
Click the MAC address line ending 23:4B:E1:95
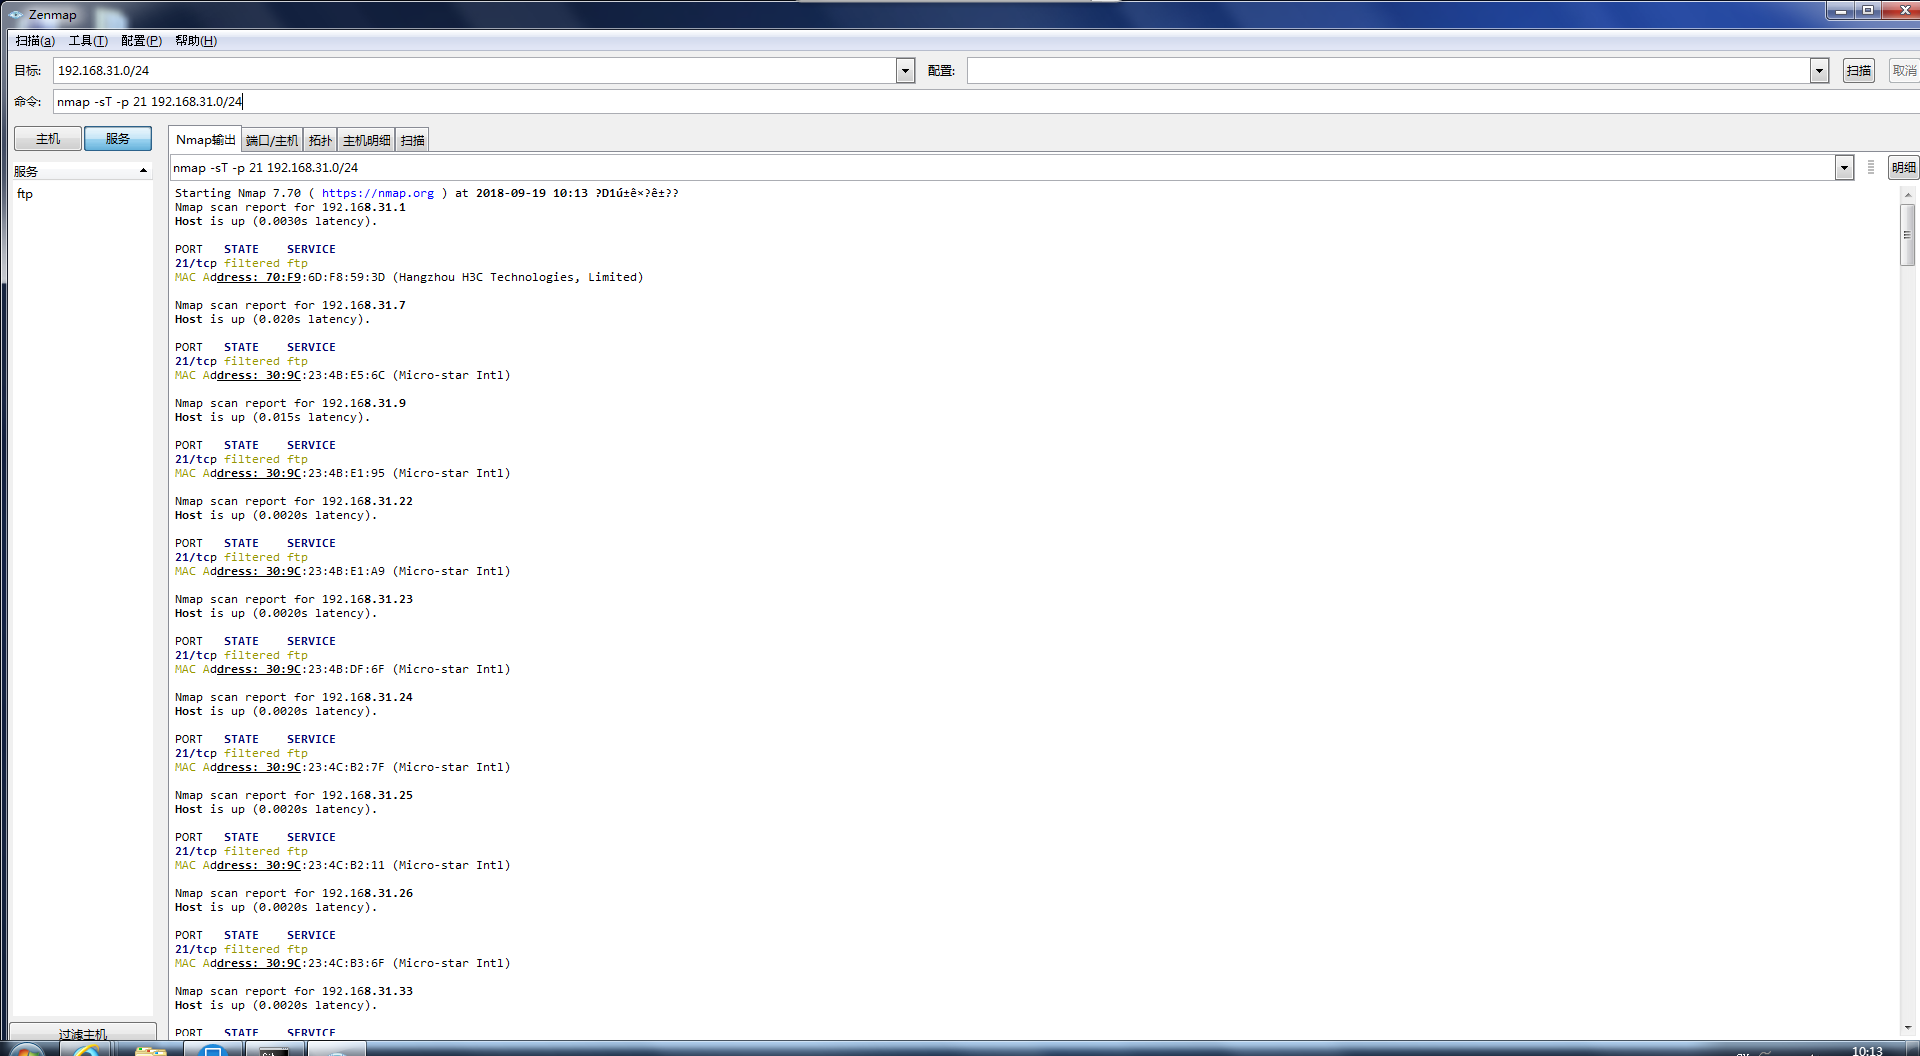343,474
